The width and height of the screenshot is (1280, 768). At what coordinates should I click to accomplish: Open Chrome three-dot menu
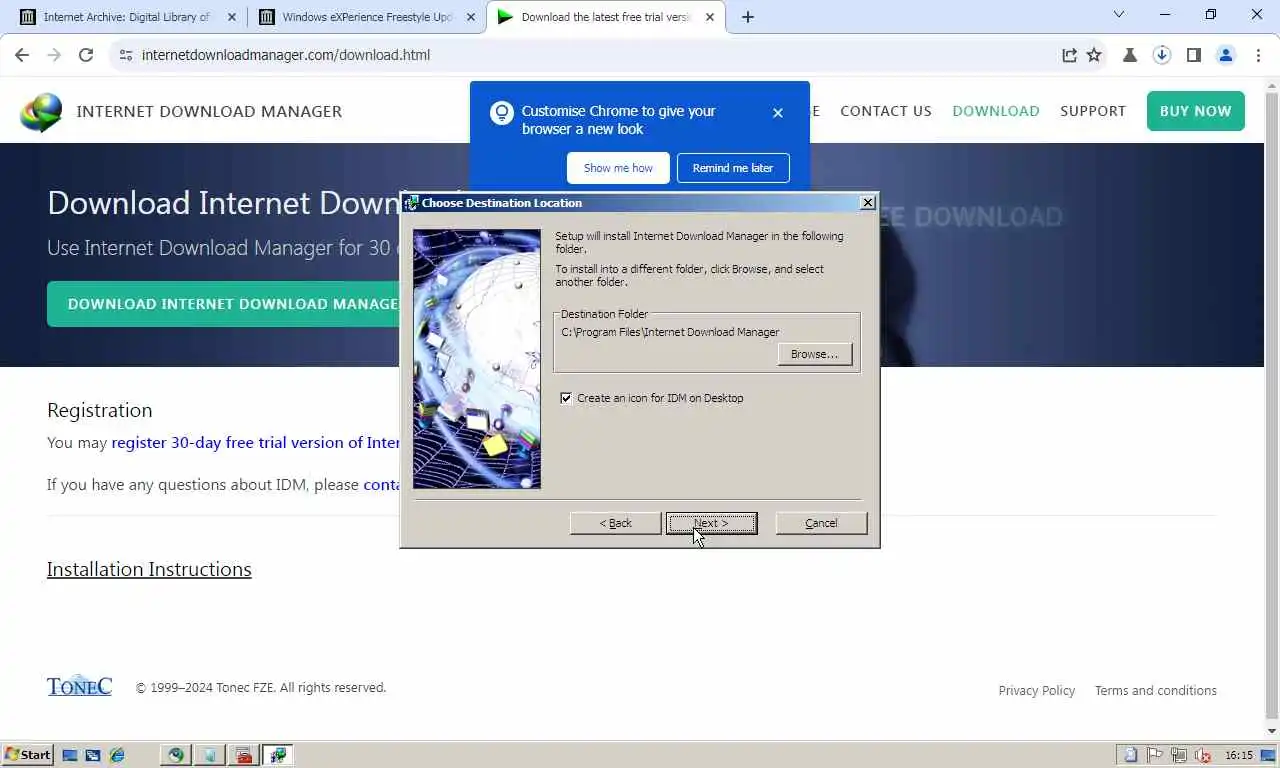coord(1258,55)
